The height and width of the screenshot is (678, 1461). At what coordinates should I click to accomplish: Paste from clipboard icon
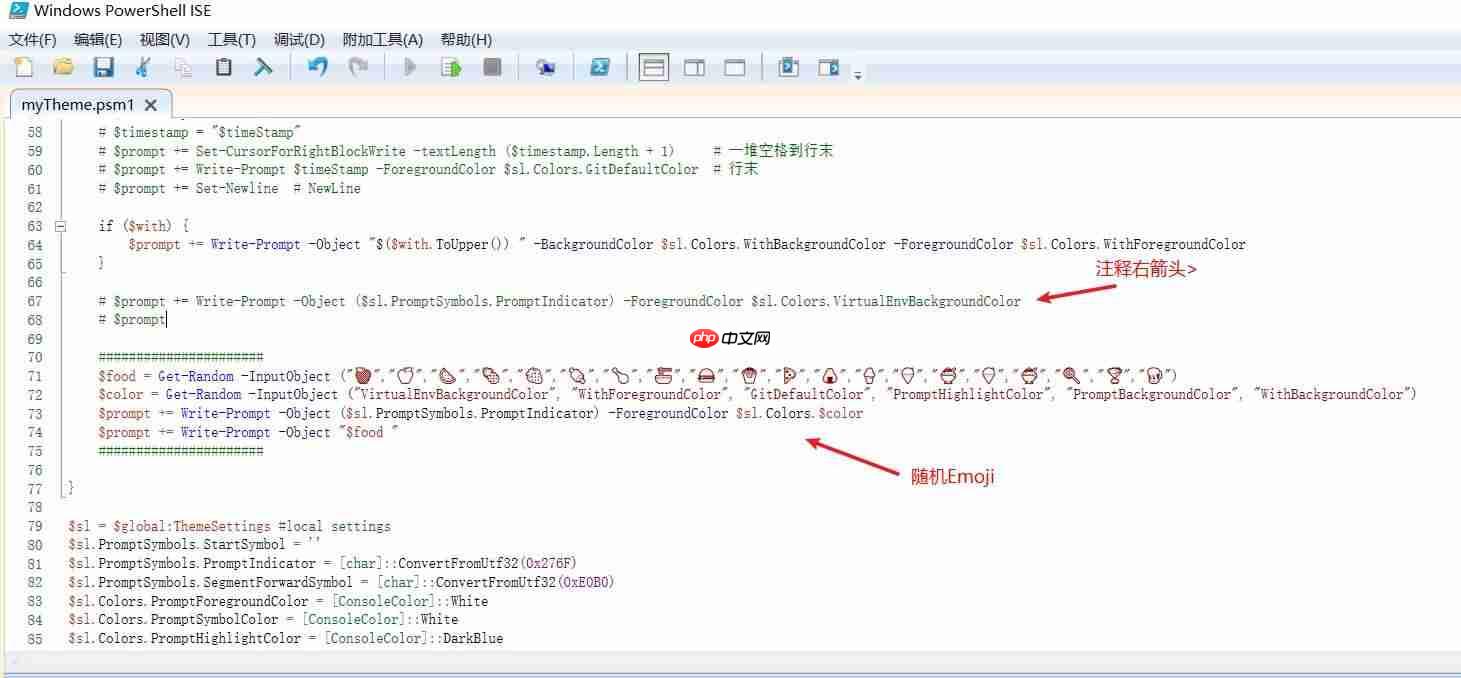coord(224,67)
